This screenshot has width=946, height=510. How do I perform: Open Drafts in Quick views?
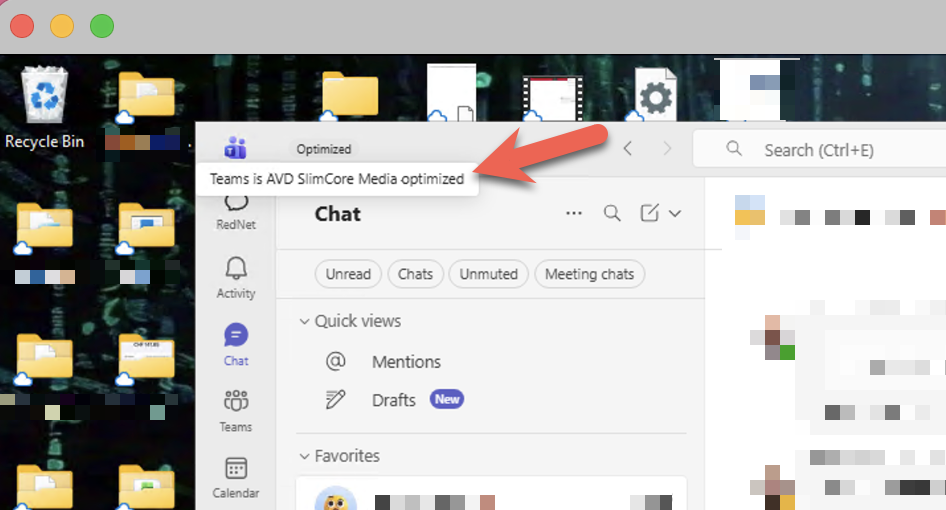coord(393,400)
